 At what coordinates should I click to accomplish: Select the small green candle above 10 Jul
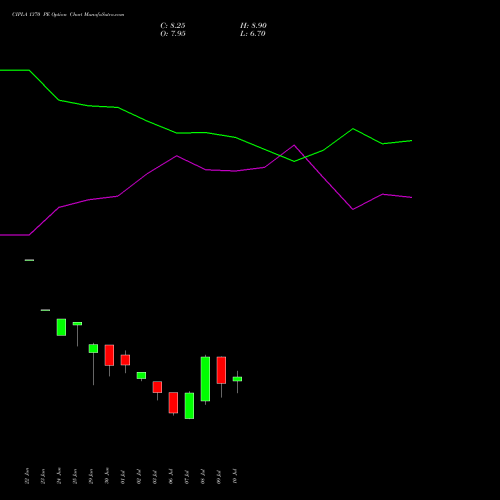click(237, 379)
